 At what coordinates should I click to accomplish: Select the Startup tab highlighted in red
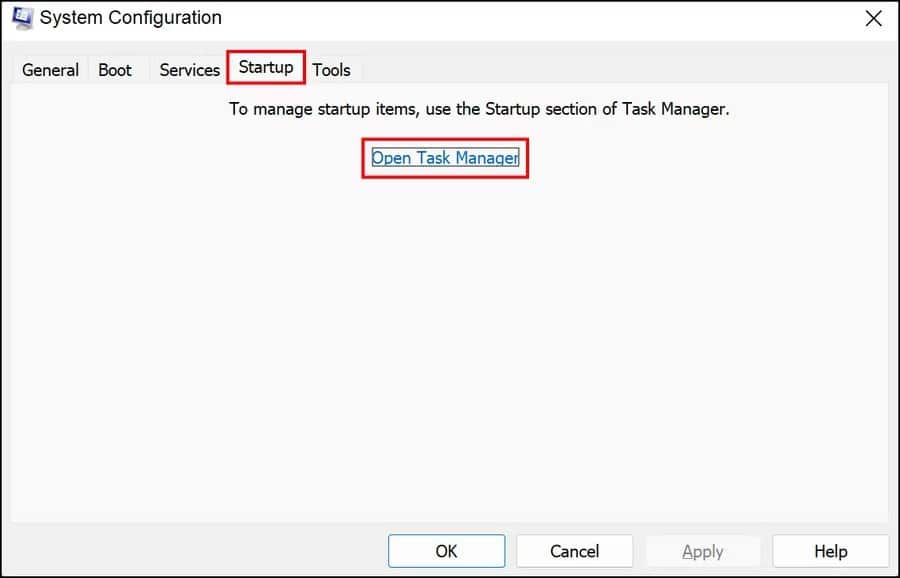(x=265, y=67)
